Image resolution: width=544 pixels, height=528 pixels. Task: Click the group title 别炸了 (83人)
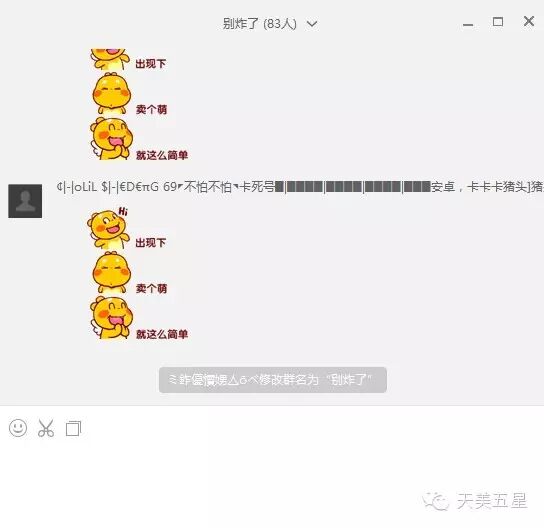tap(260, 24)
